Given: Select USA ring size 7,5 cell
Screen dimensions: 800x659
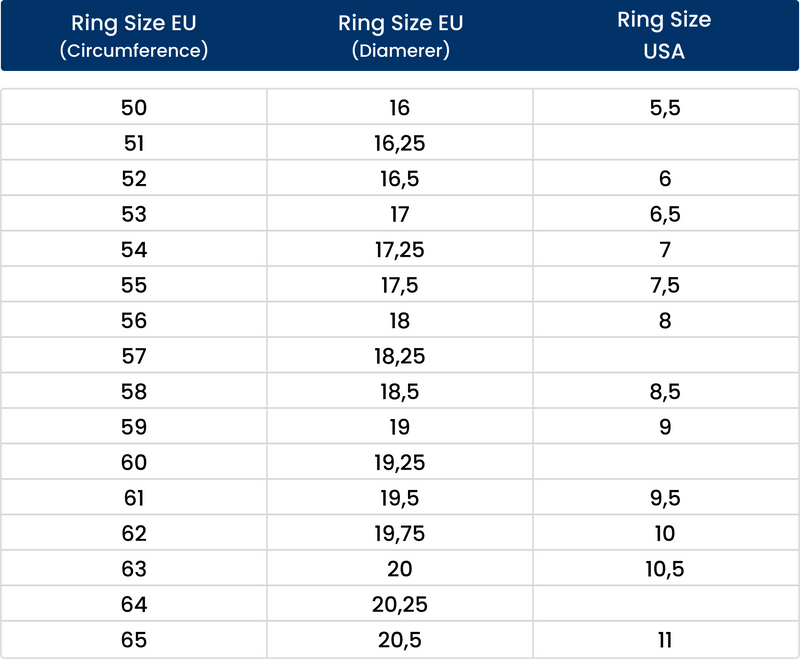Looking at the screenshot, I should [x=665, y=286].
